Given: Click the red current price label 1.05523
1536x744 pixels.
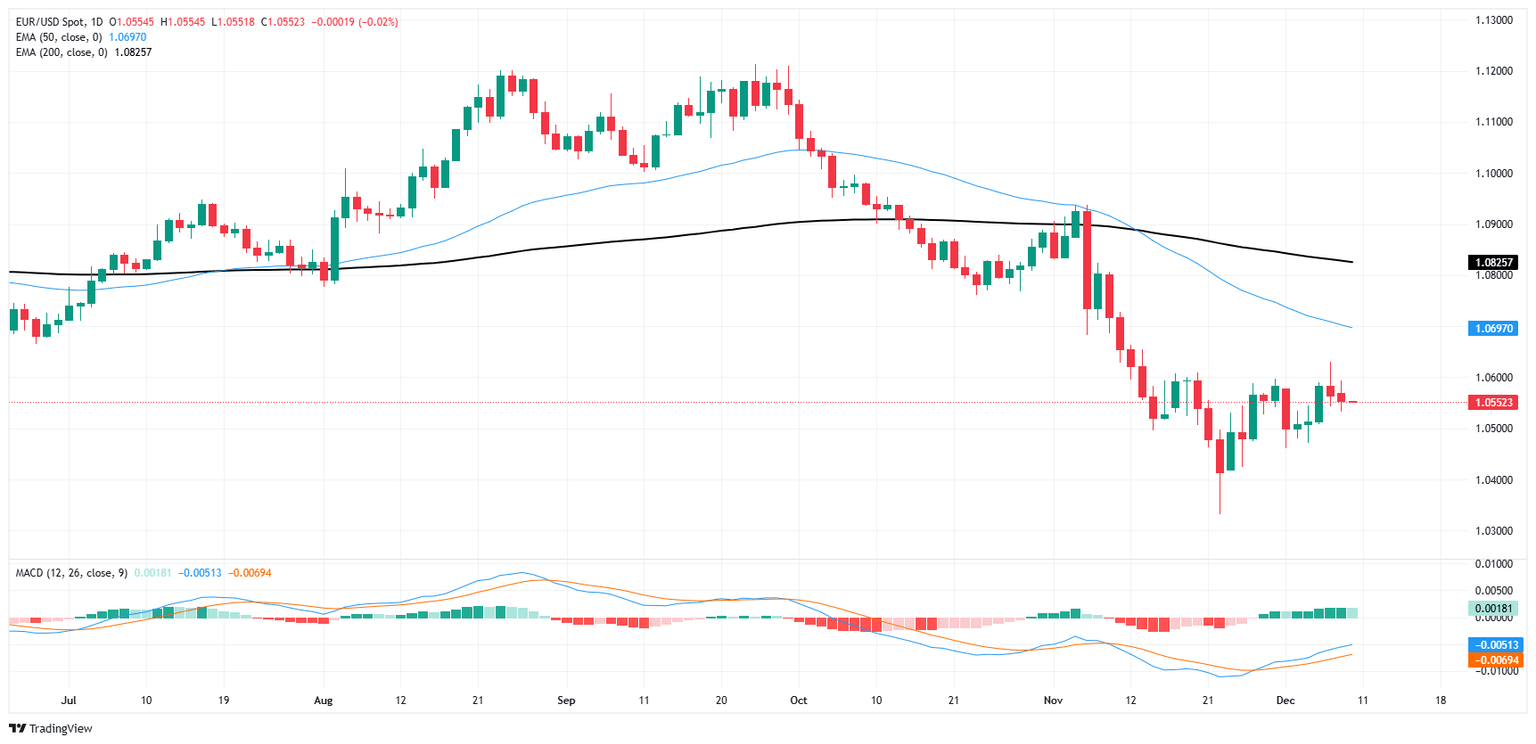Looking at the screenshot, I should (x=1494, y=402).
